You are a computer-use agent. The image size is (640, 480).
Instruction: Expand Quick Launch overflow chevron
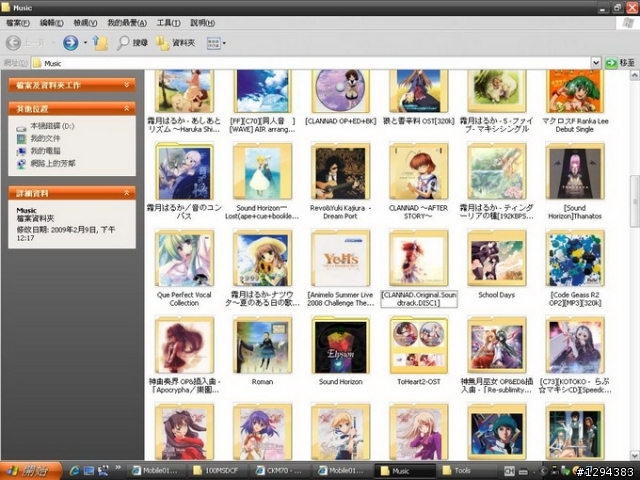point(118,468)
